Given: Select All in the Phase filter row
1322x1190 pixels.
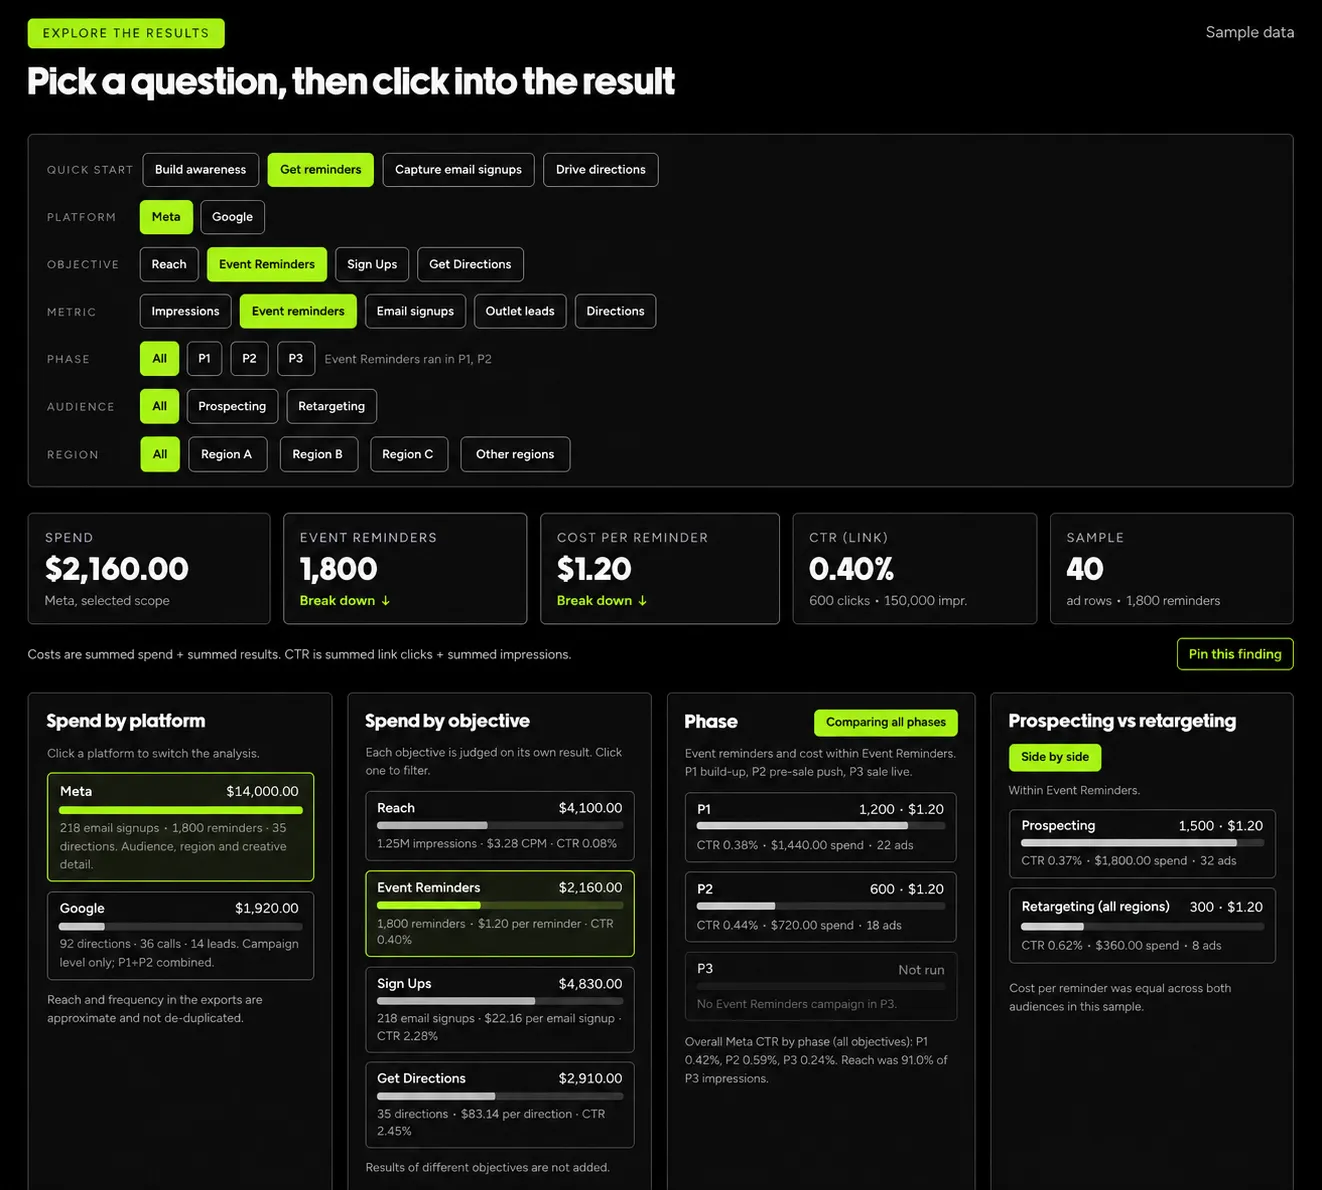Looking at the screenshot, I should (160, 359).
